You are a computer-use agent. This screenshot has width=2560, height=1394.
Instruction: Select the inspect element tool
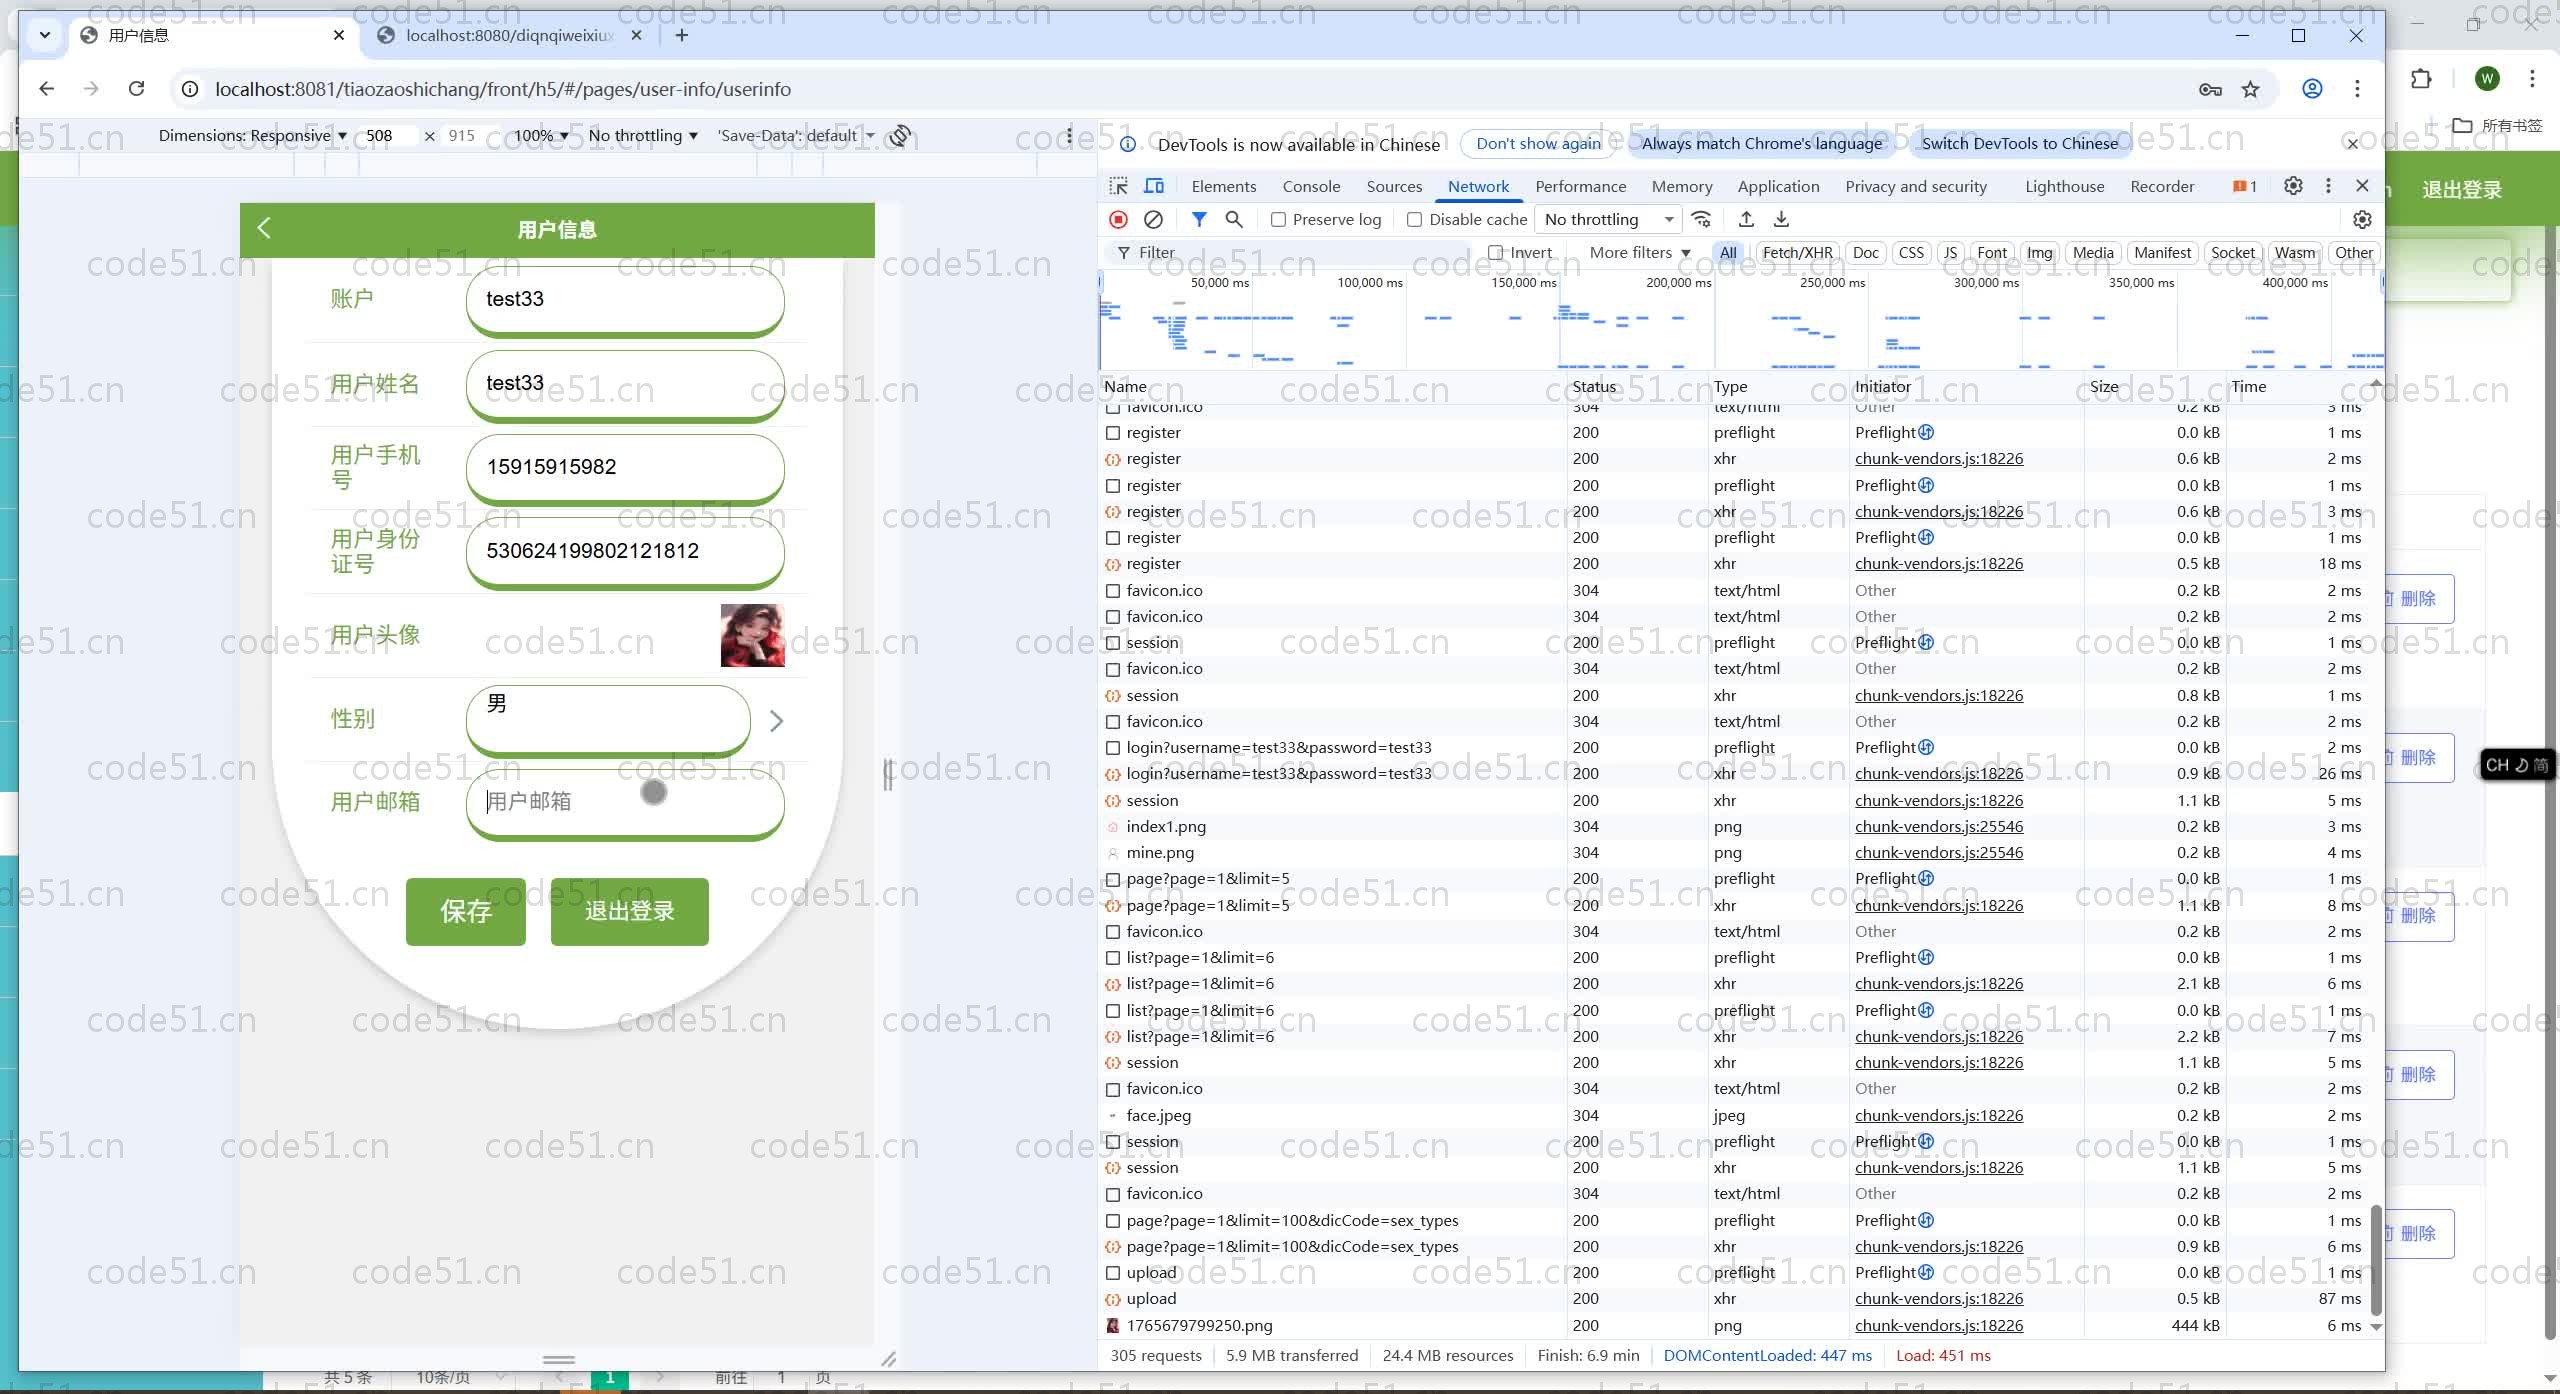coord(1117,186)
